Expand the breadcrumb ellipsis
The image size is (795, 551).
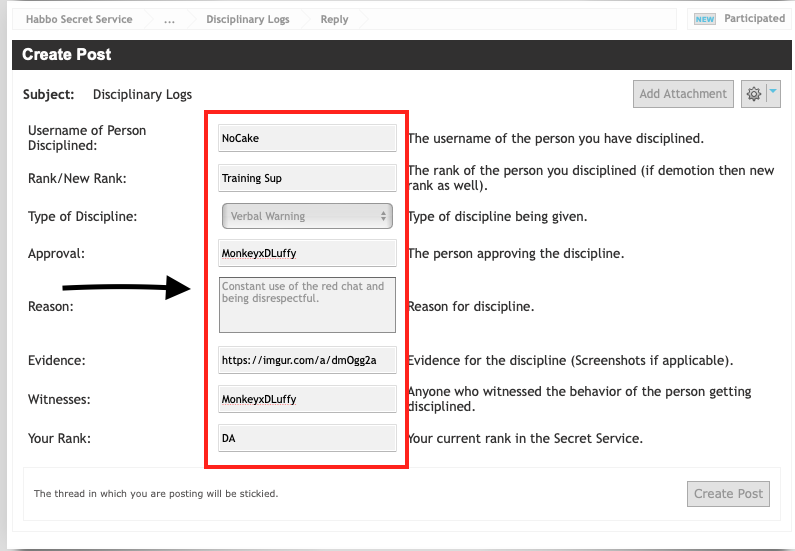(169, 20)
